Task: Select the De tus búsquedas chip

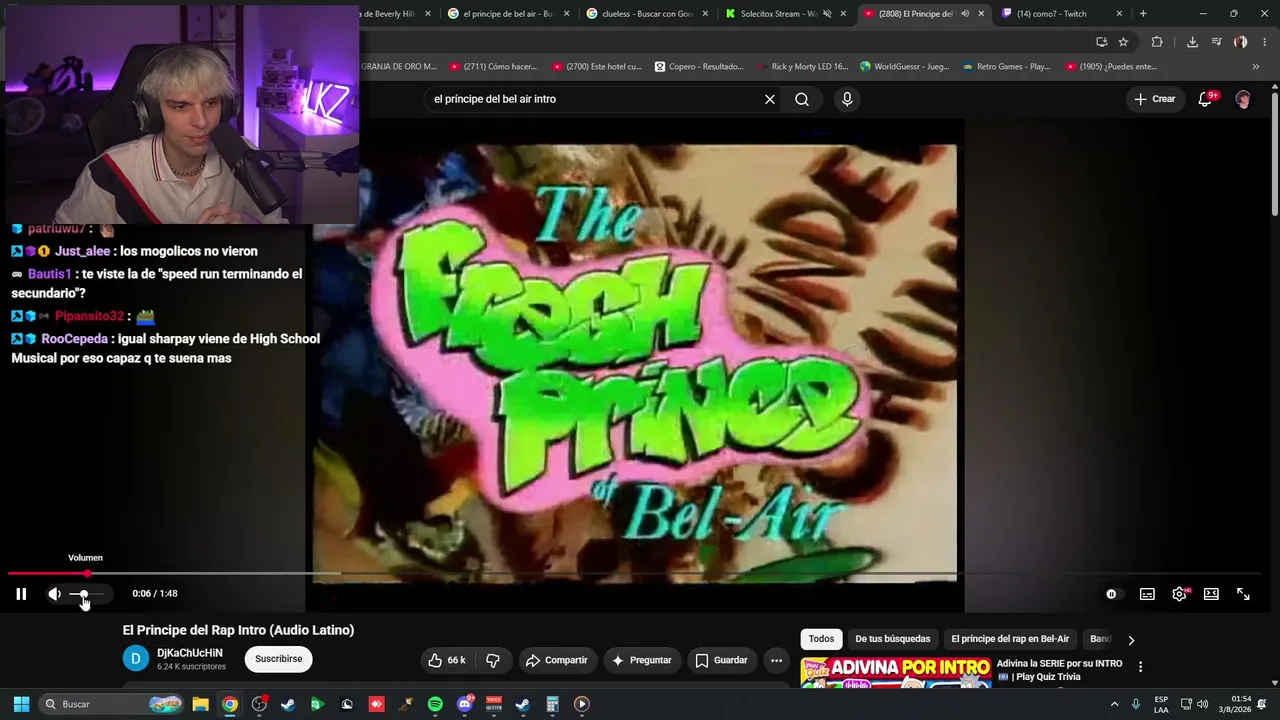Action: (x=892, y=639)
